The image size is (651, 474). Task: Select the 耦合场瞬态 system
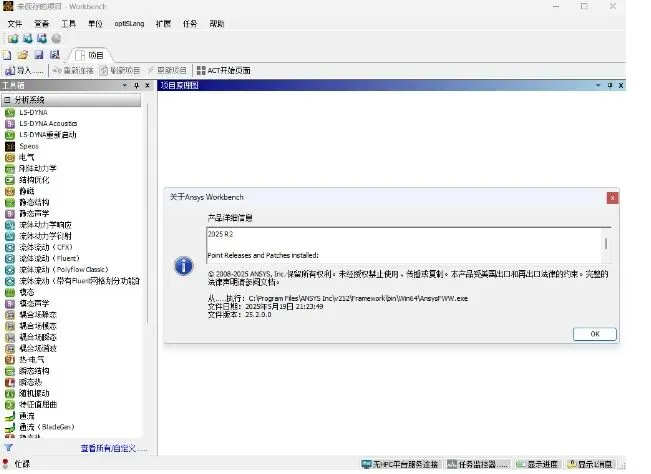point(31,337)
